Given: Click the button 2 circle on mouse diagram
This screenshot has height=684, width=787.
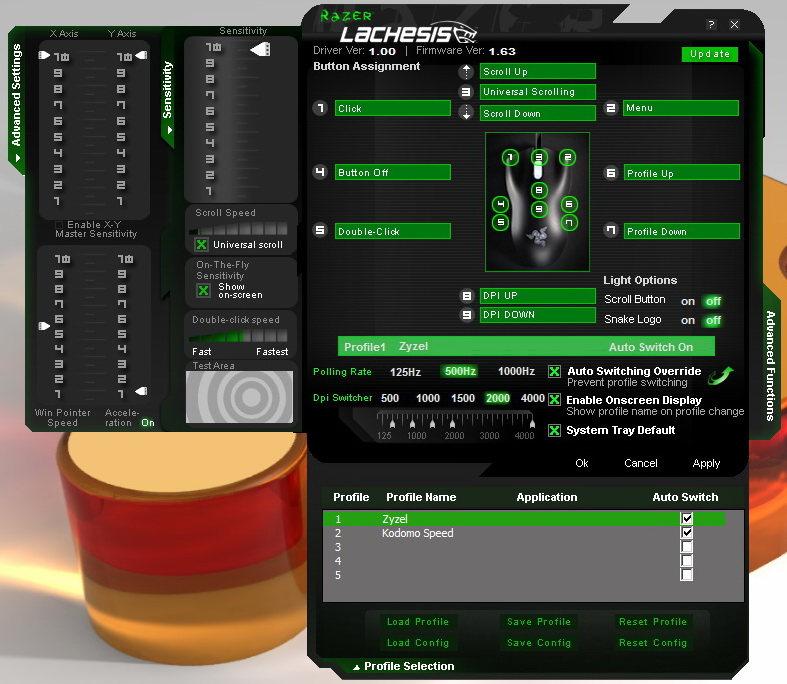Looking at the screenshot, I should pos(568,158).
